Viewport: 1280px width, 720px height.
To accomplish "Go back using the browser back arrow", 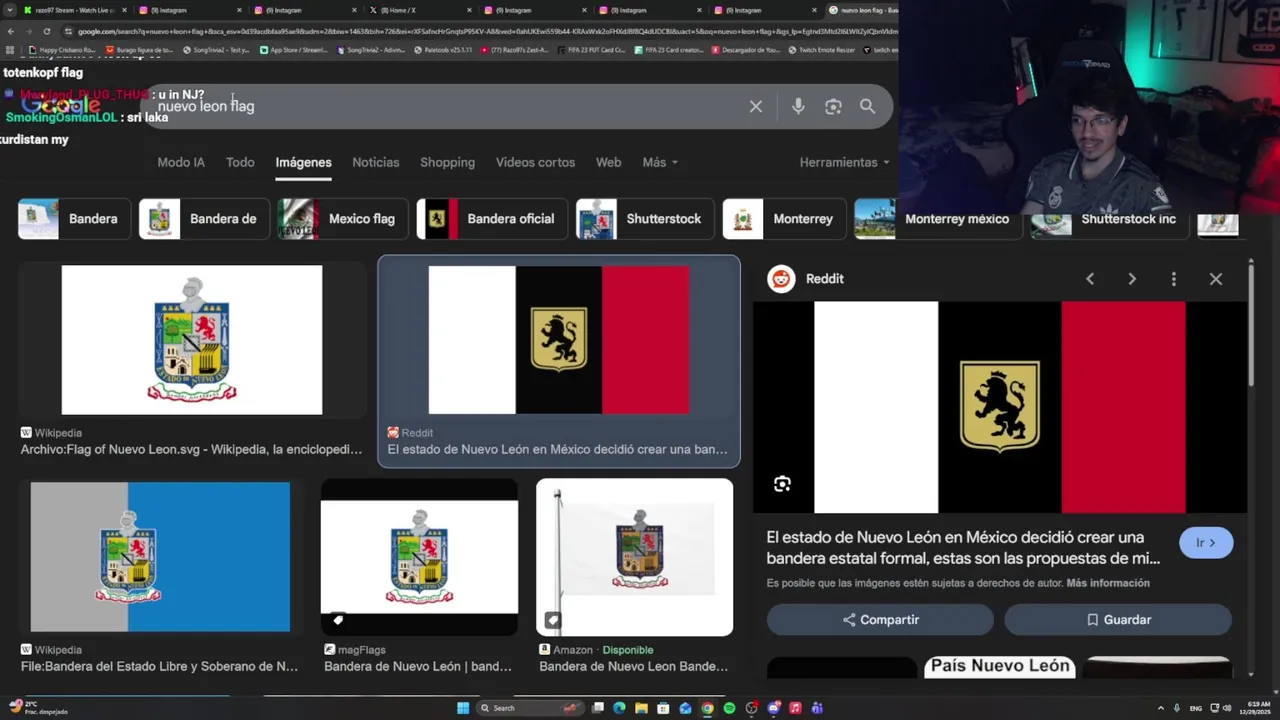I will (11, 31).
